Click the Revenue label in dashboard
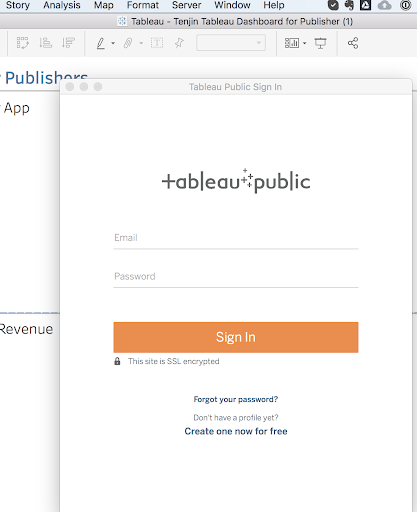 coord(26,329)
